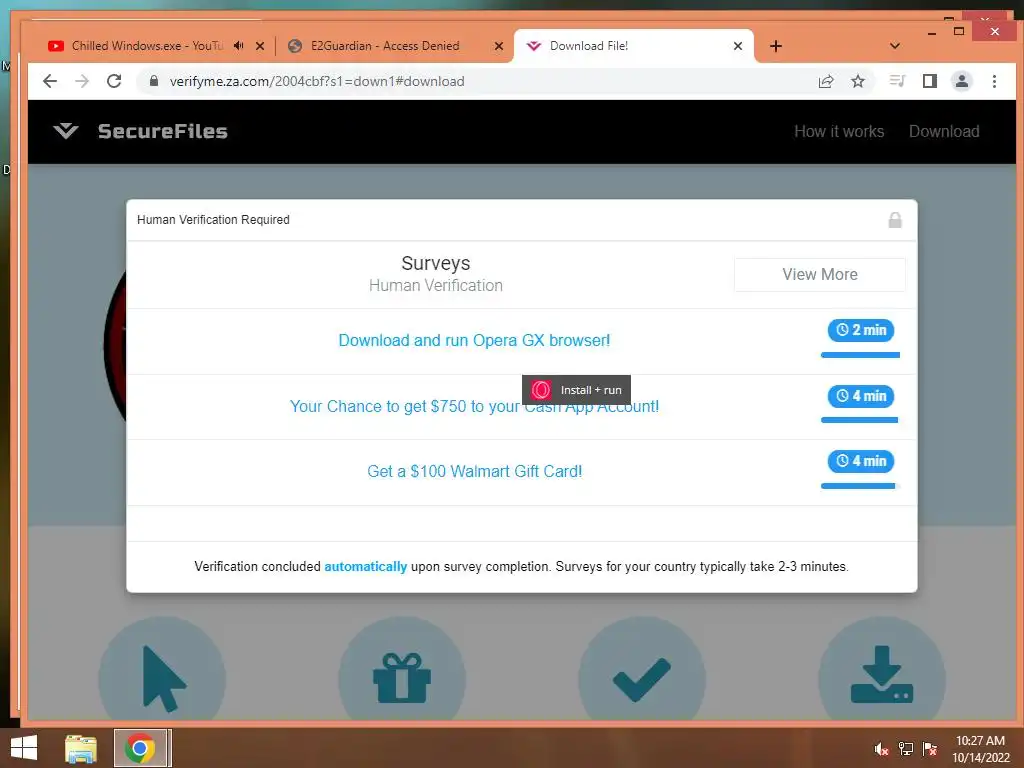Screen dimensions: 1024x768
Task: Expand the tab search chevron
Action: (x=895, y=46)
